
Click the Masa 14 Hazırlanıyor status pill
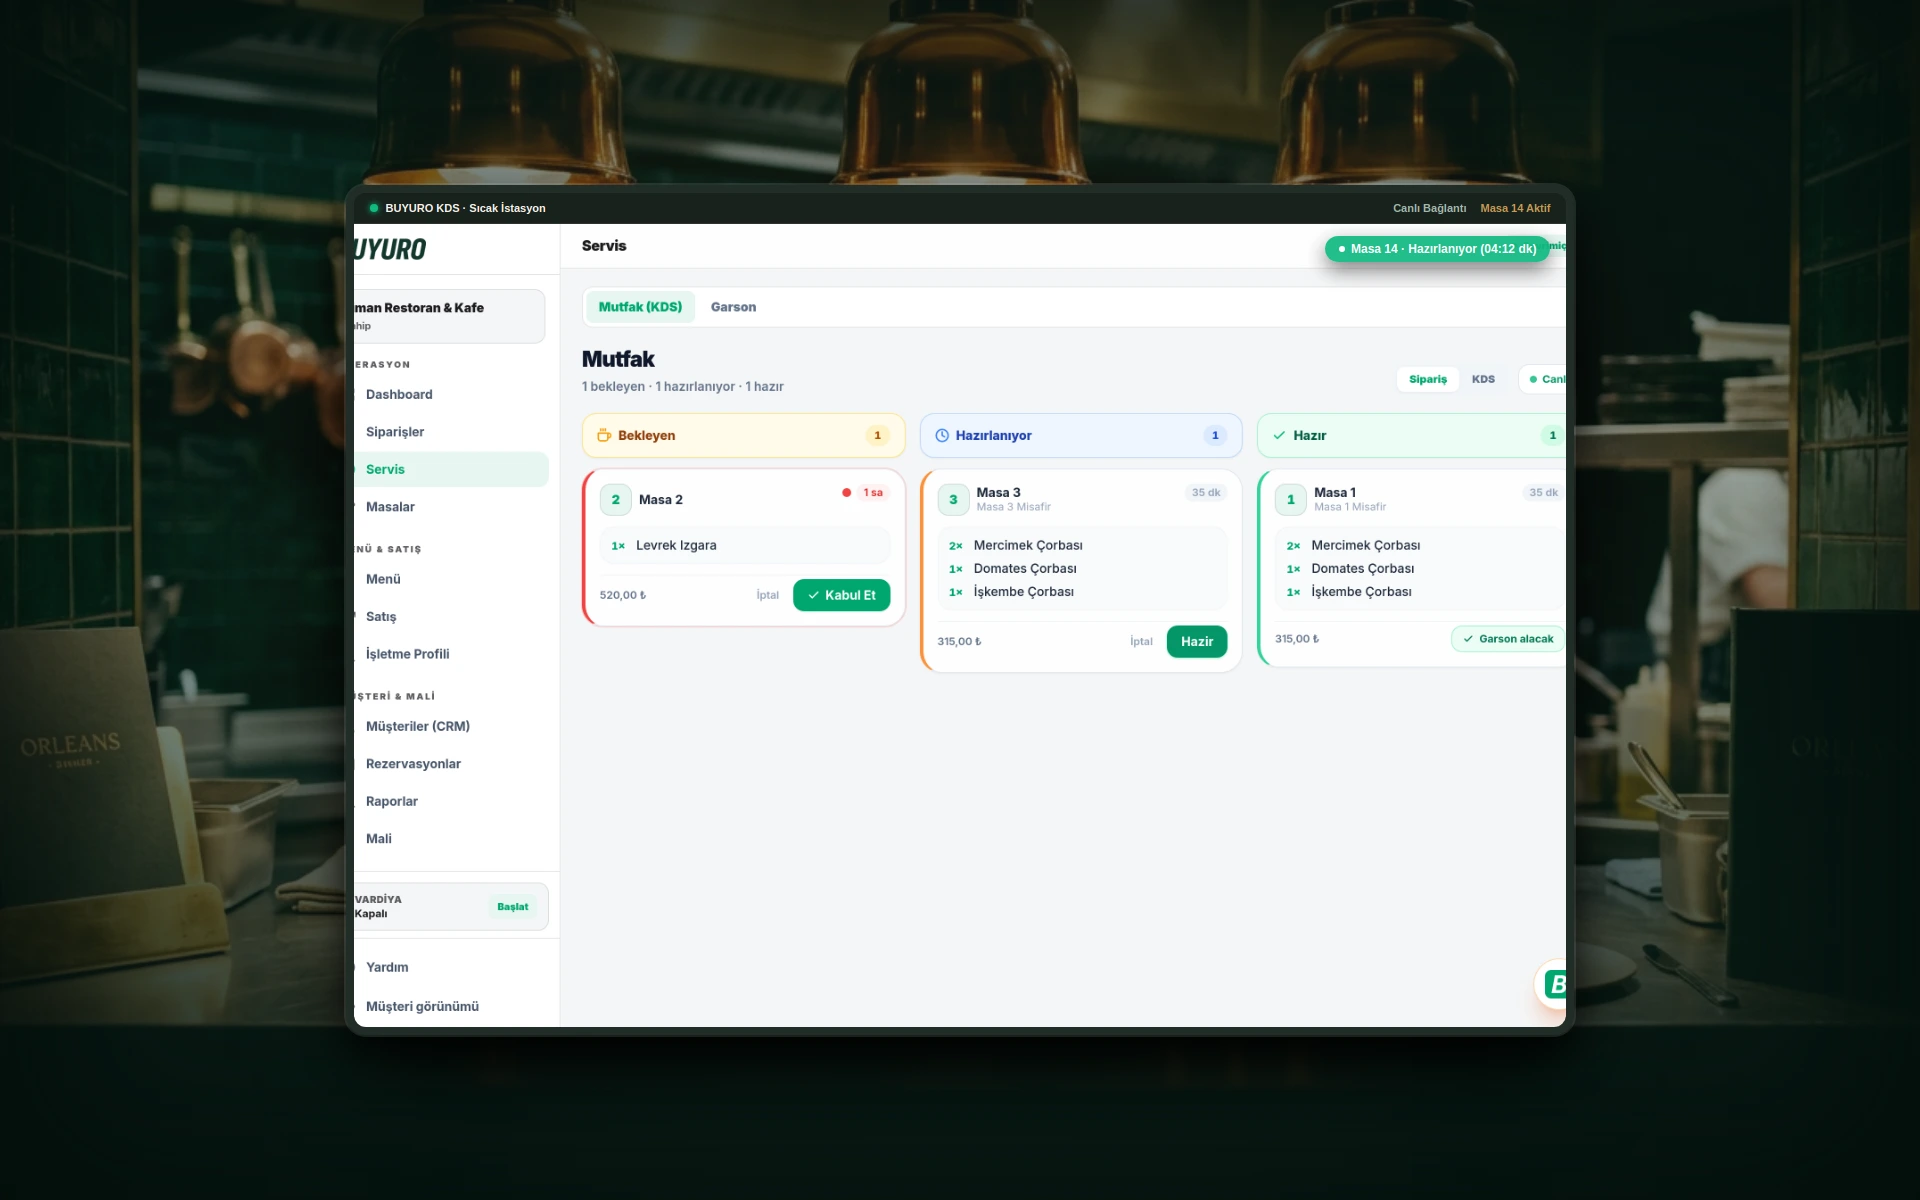[1437, 249]
